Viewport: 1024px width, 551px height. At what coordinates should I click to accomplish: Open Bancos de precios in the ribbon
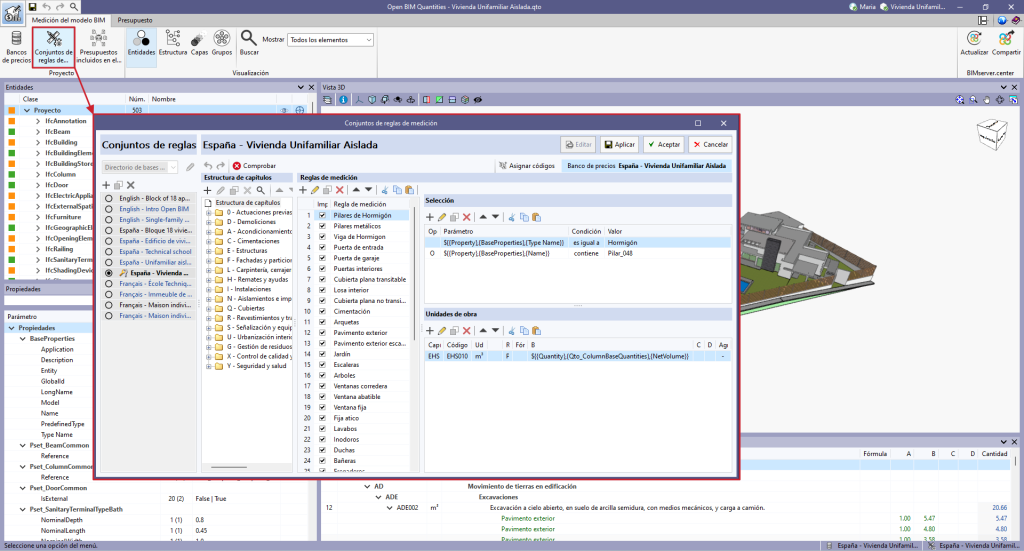pos(17,44)
